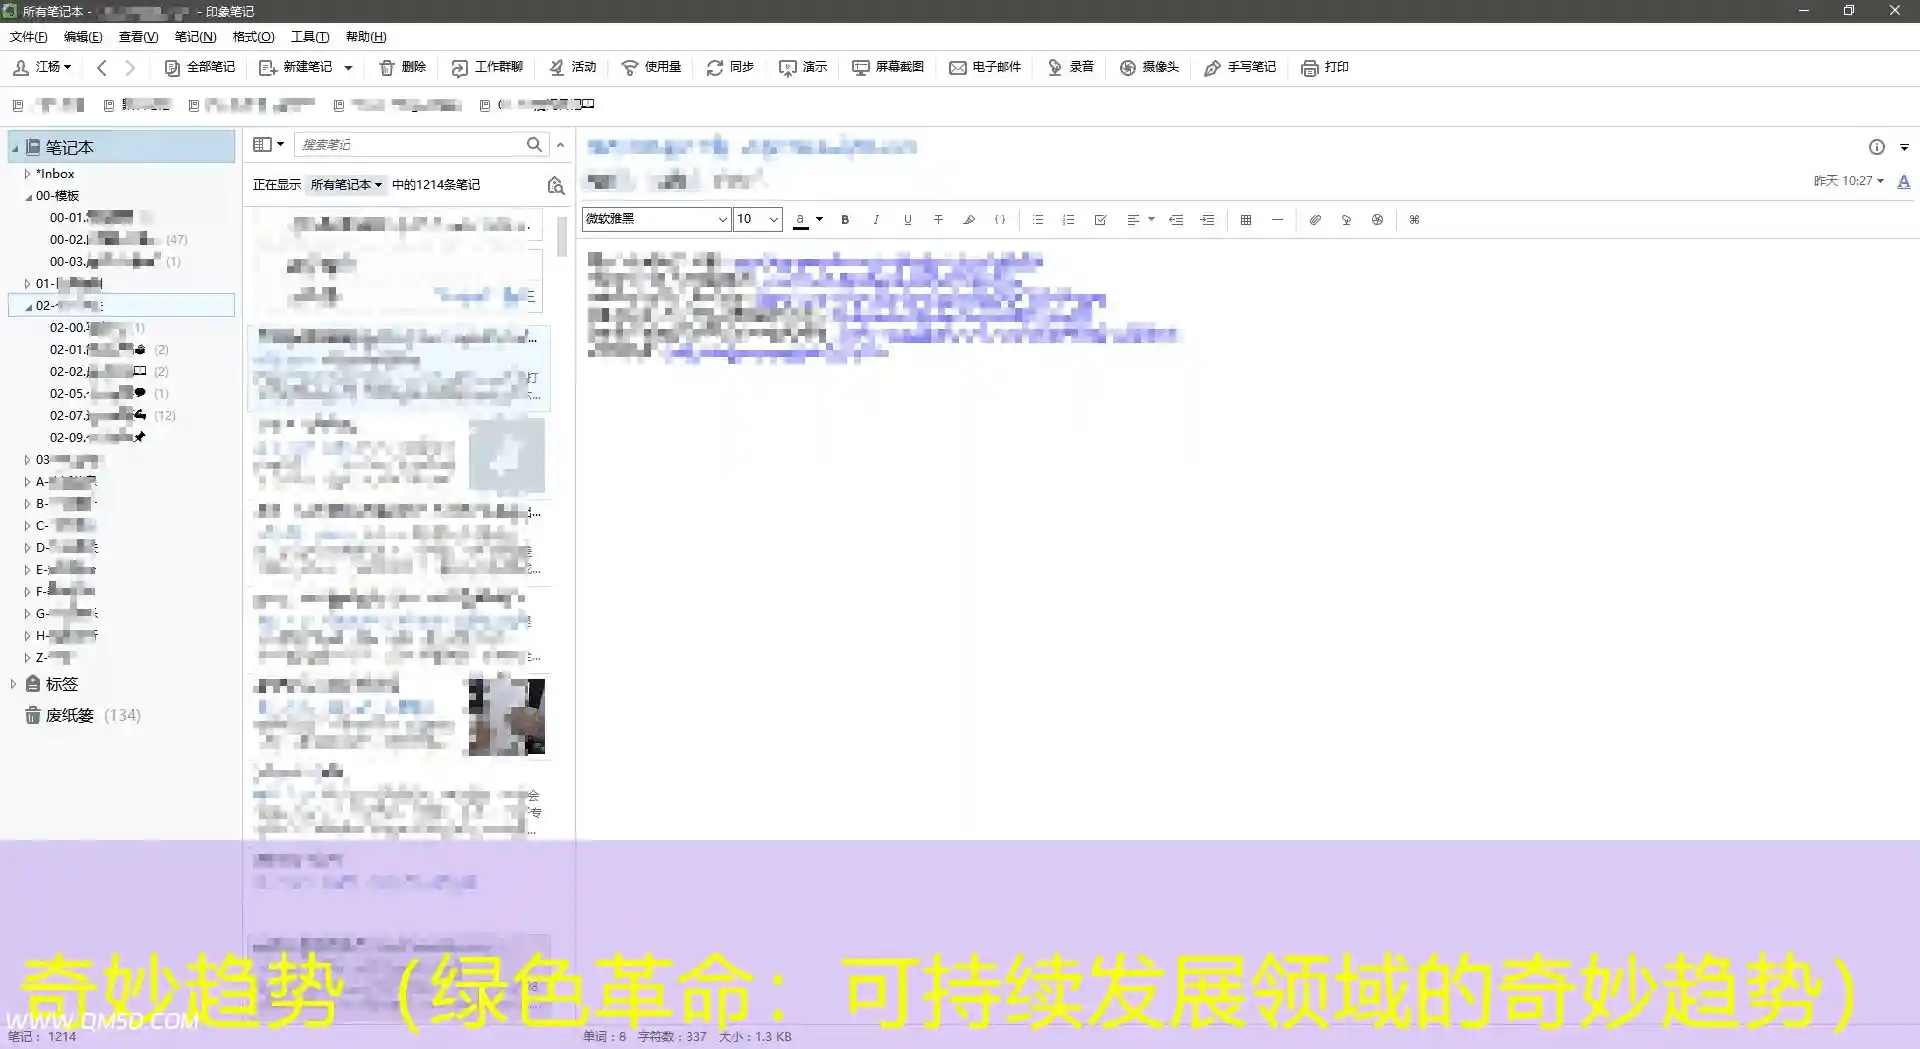
Task: Collapse the search panel chevron
Action: pyautogui.click(x=561, y=145)
